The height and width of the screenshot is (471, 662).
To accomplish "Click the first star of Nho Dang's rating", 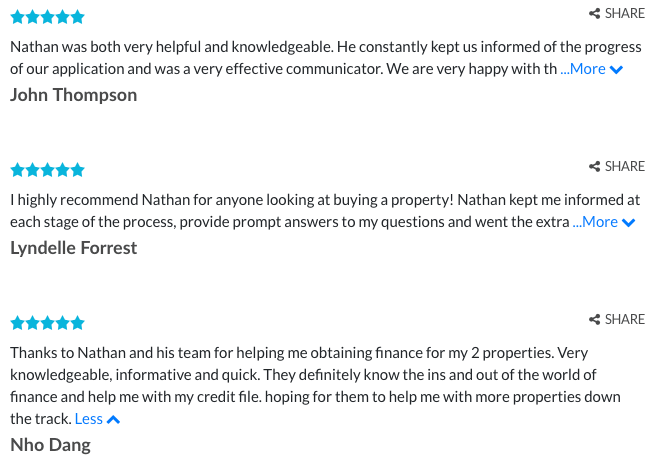I will click(x=17, y=323).
